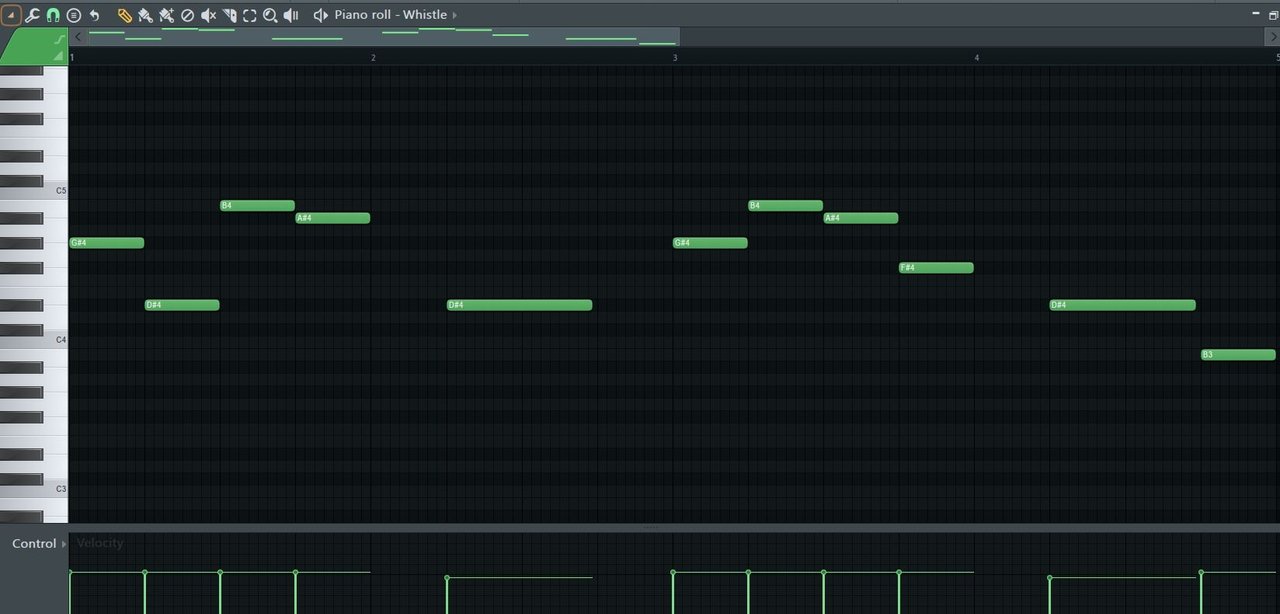Click the faint Velocity label
1280x614 pixels.
[100, 543]
